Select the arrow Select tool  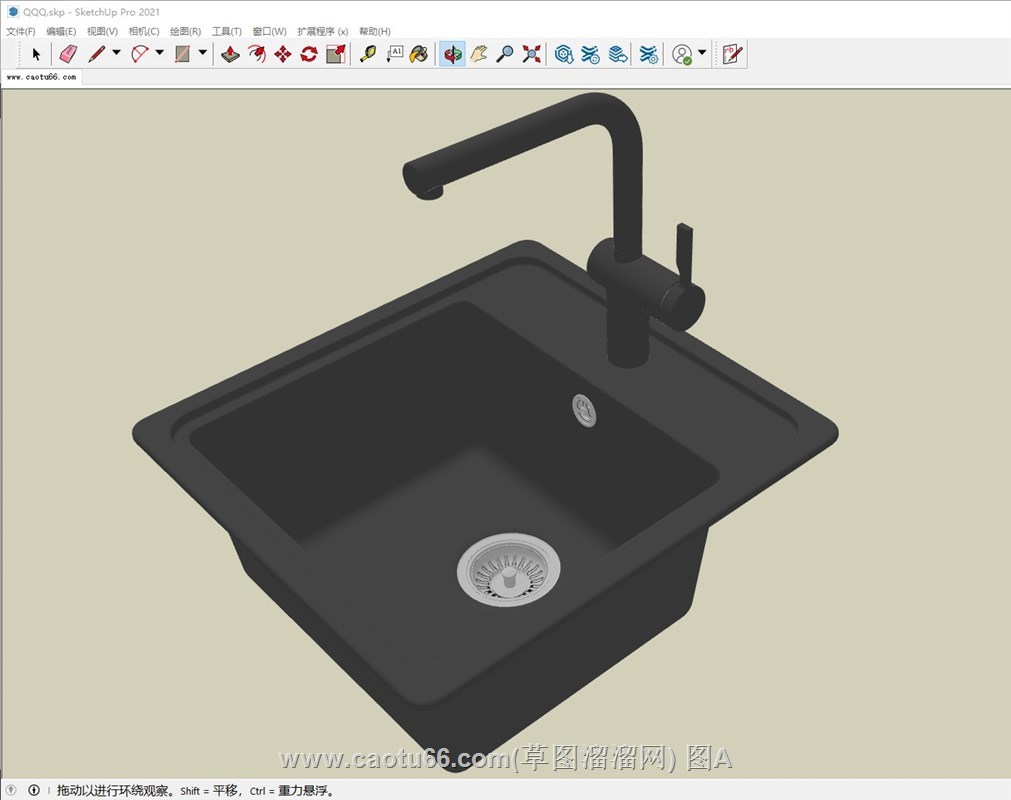[x=36, y=54]
